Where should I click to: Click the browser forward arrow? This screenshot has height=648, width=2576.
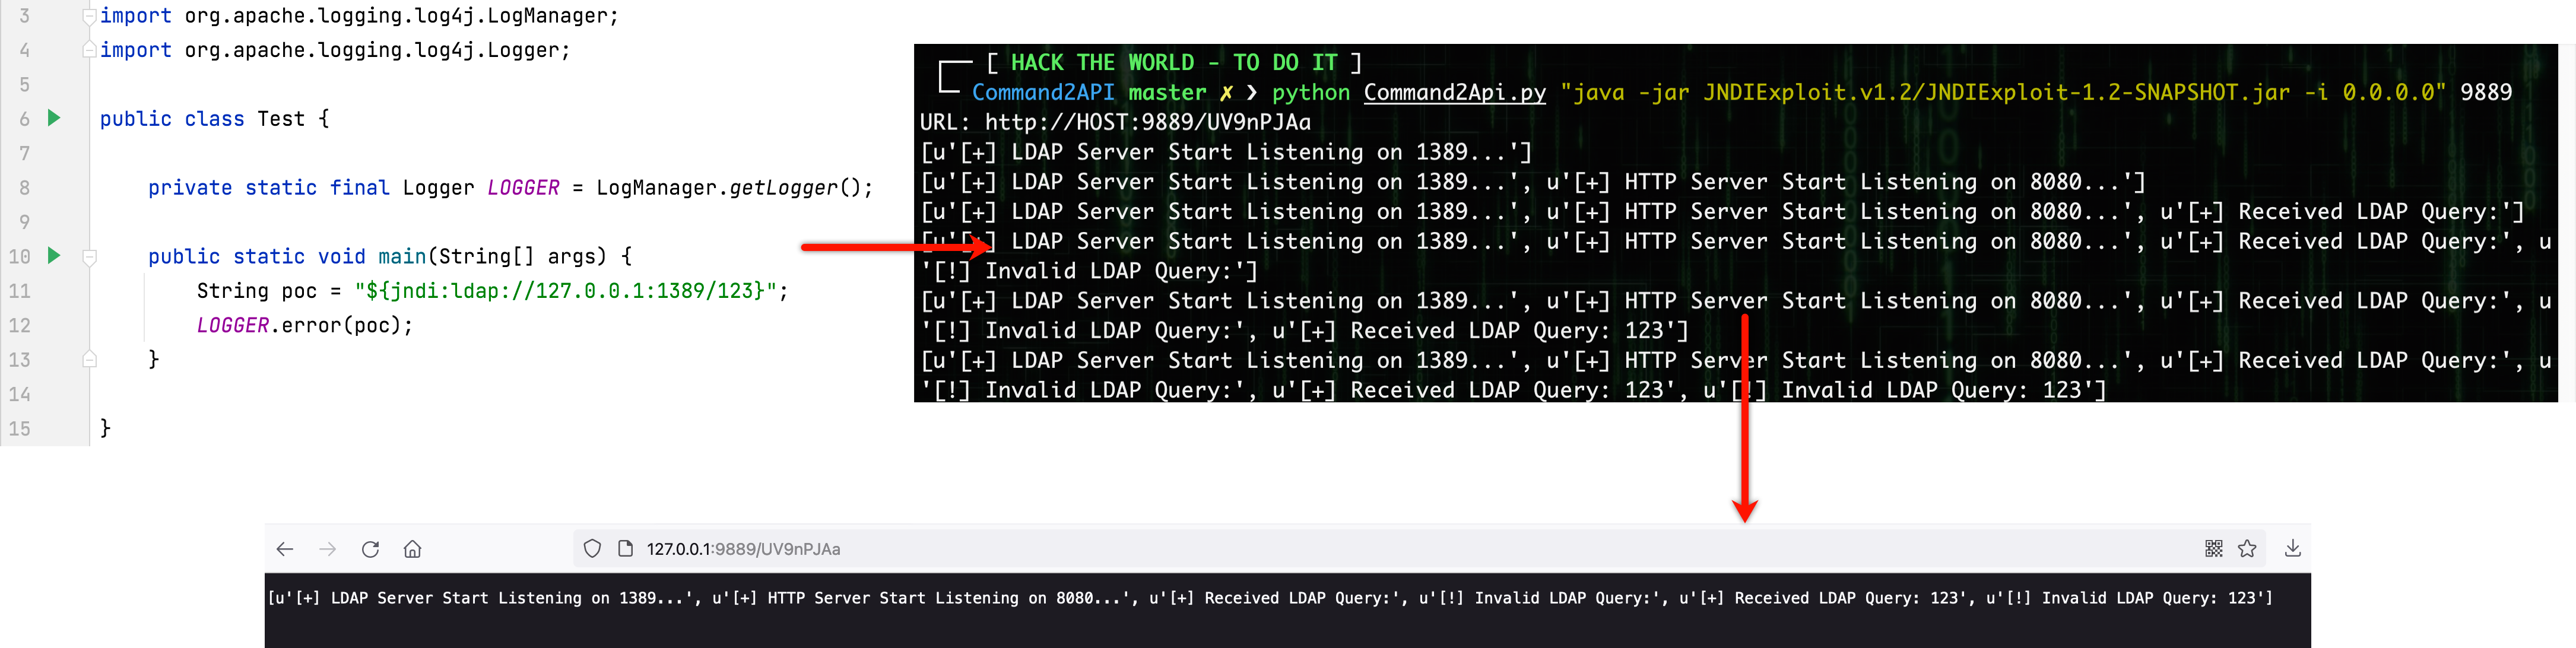pyautogui.click(x=327, y=549)
